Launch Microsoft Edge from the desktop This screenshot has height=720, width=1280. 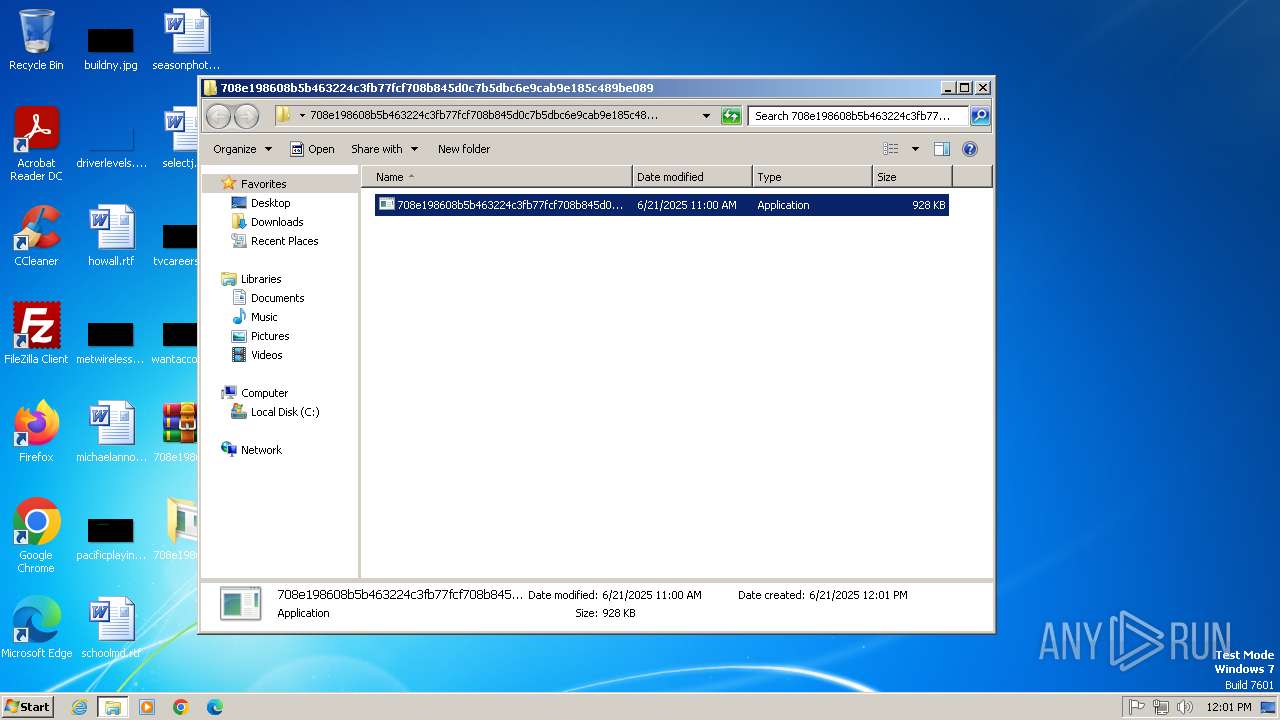(x=36, y=628)
